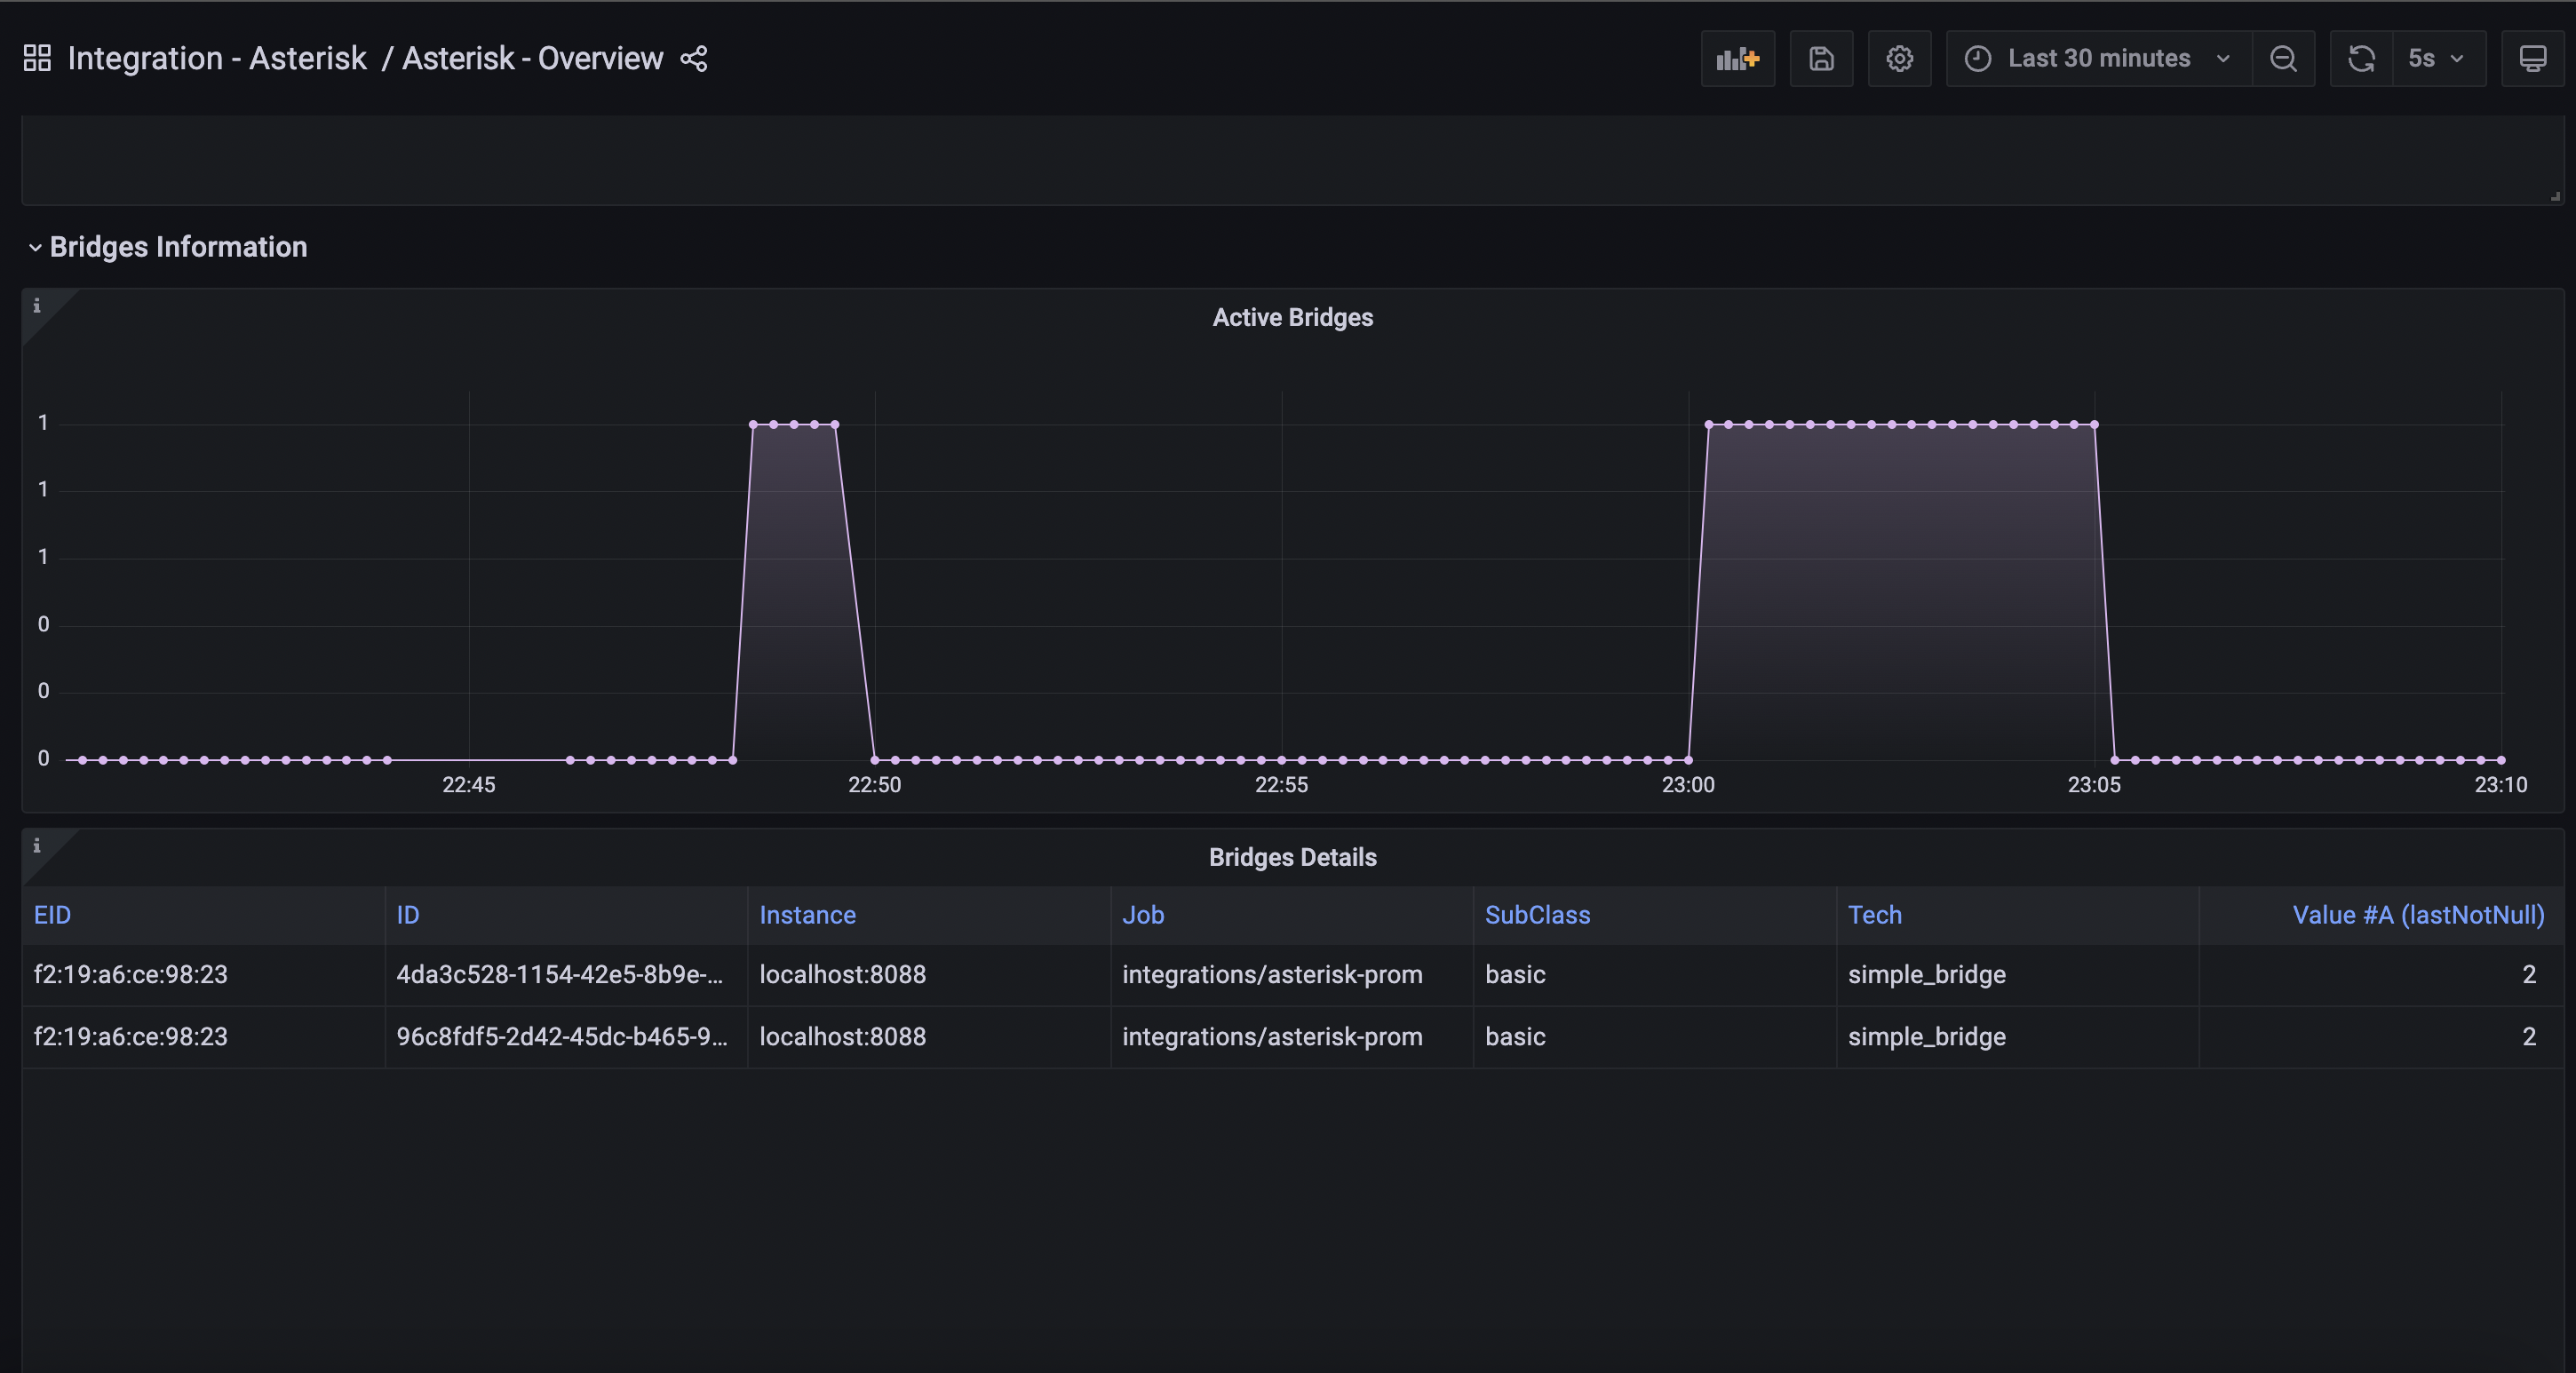
Task: Save the dashboard with disk icon
Action: 1821,59
